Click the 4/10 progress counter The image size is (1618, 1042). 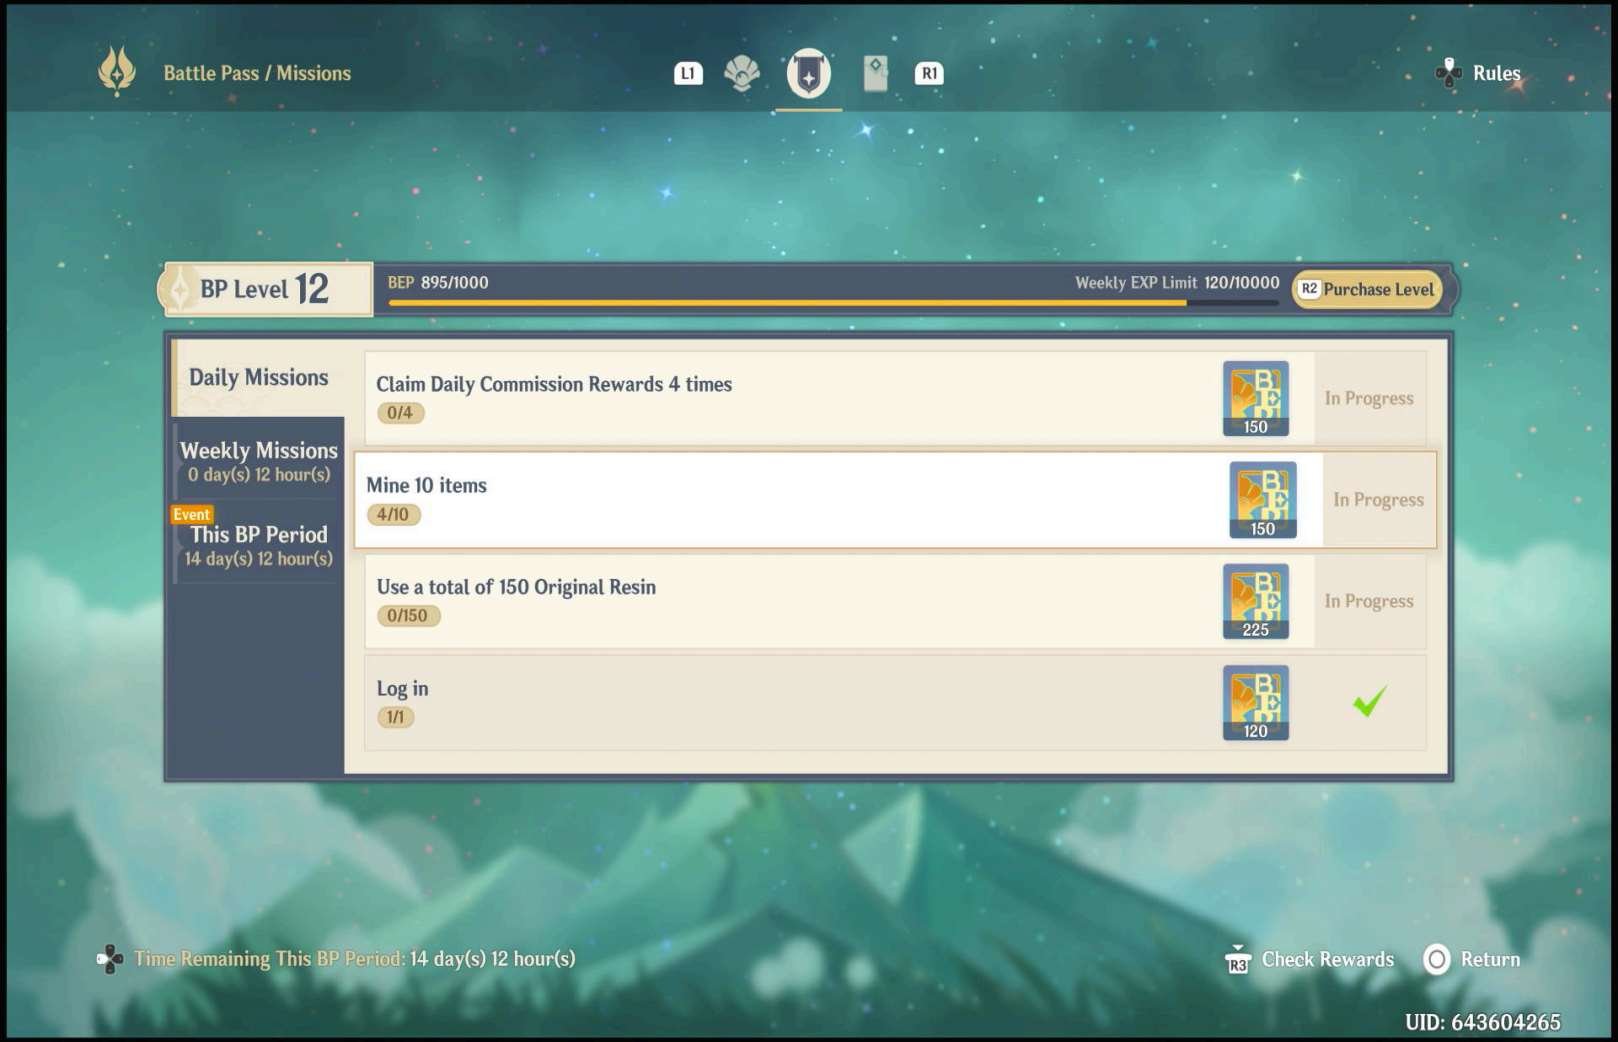point(393,515)
